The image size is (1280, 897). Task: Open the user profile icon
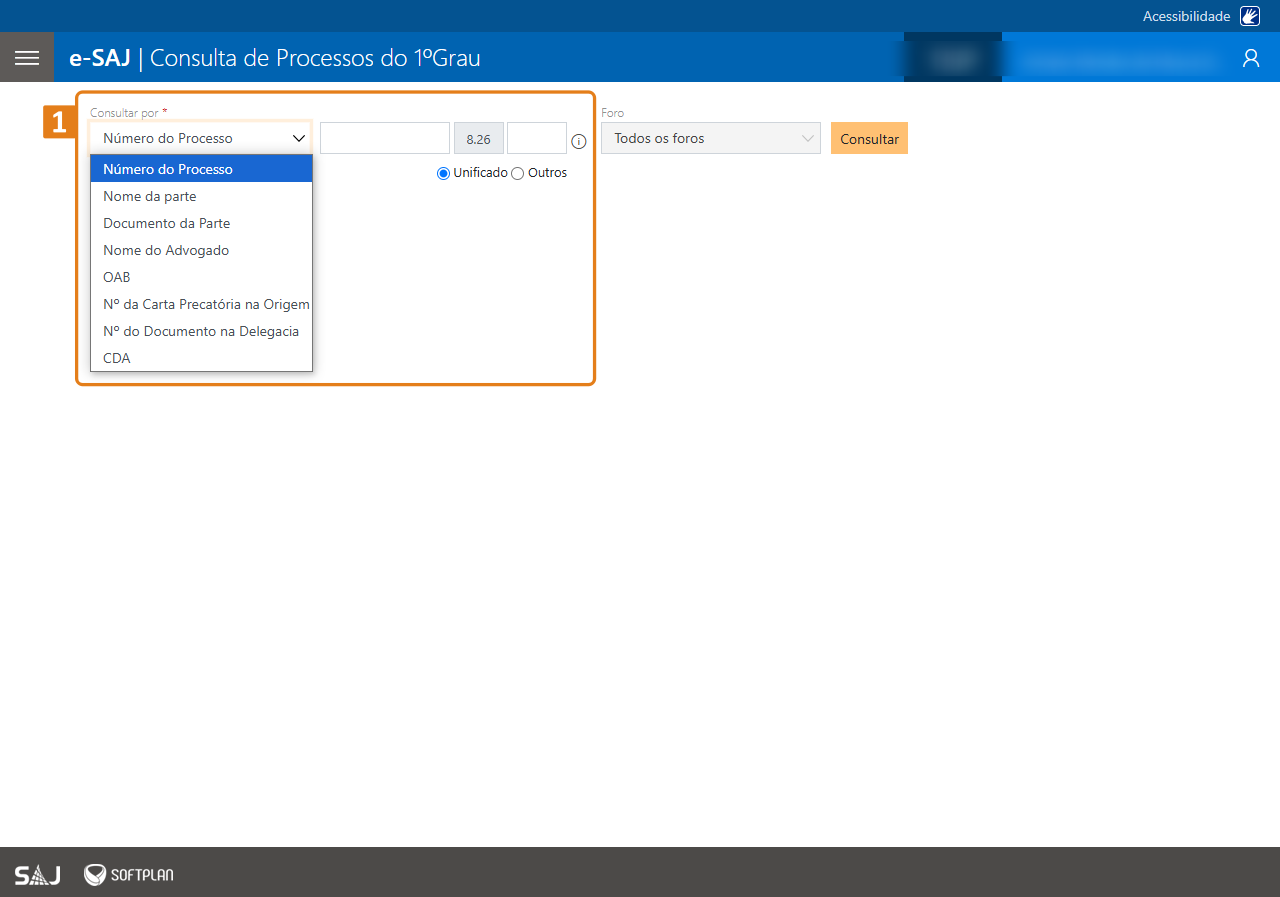[x=1251, y=58]
